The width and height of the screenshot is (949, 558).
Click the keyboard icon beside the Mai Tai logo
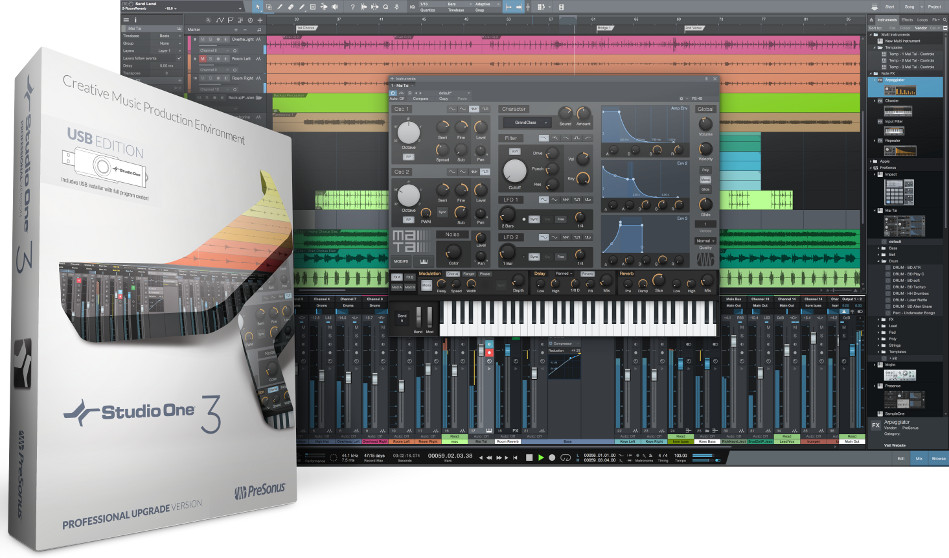[424, 261]
